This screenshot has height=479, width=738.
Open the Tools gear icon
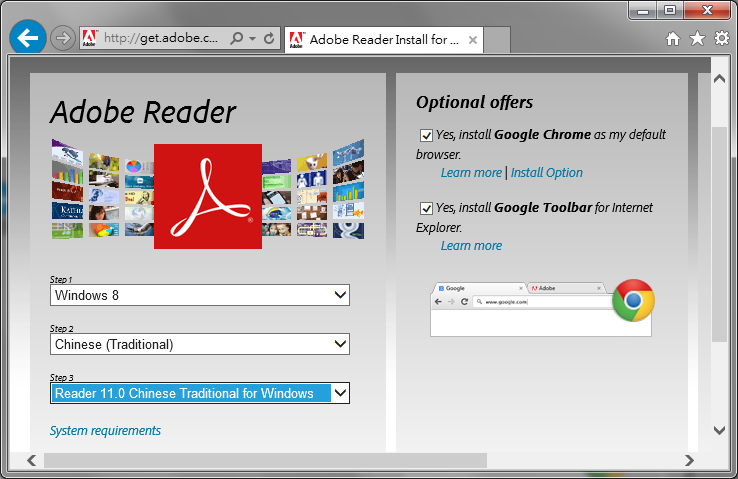(721, 39)
